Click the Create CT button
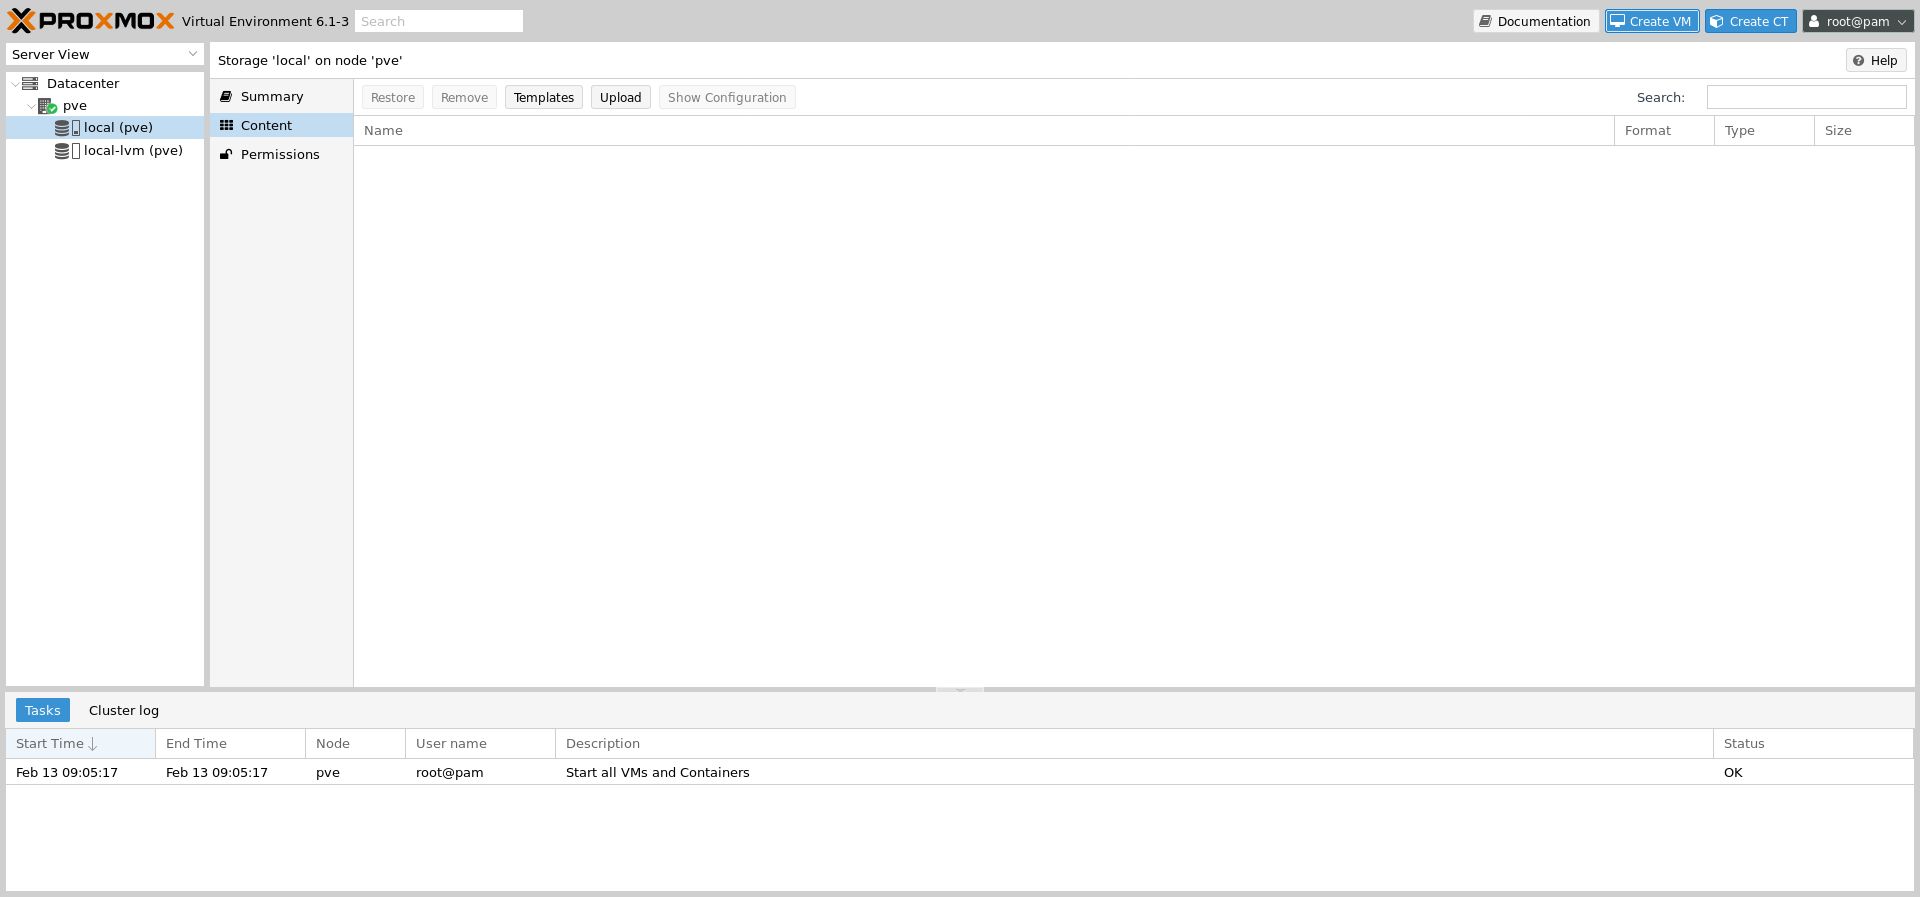The image size is (1920, 897). pyautogui.click(x=1751, y=22)
